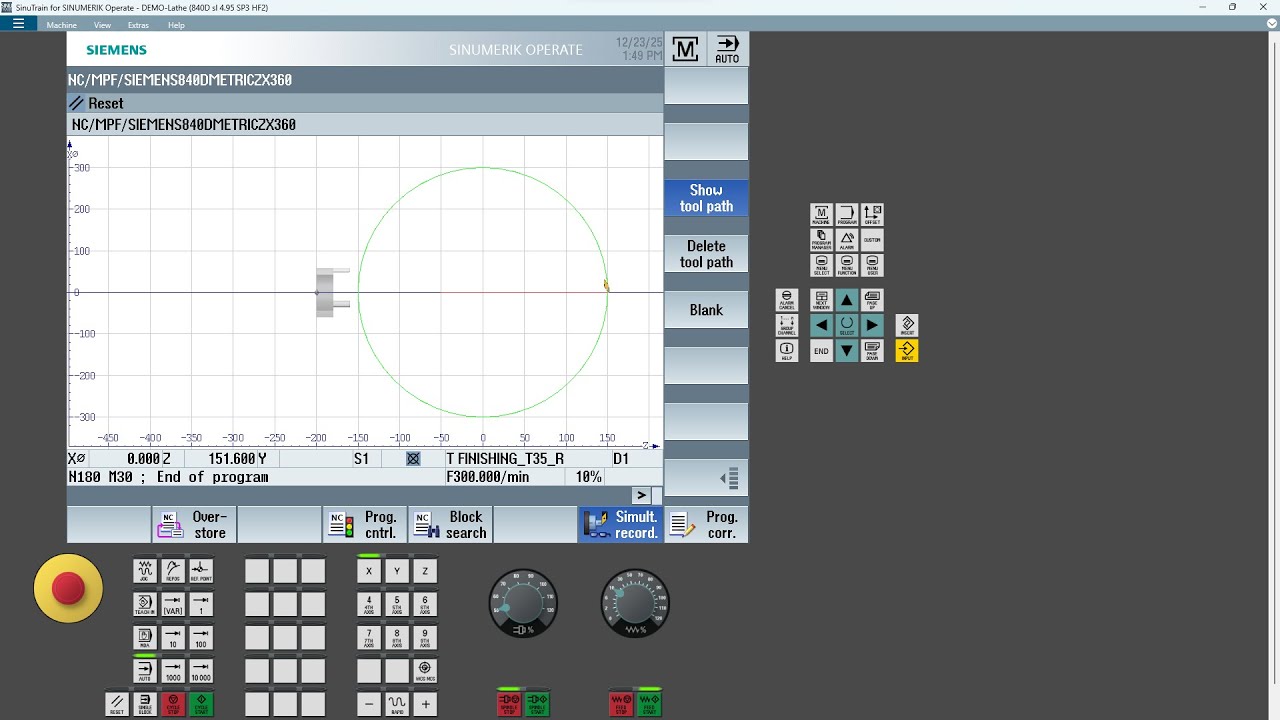
Task: Select the 4th axis key
Action: coord(369,604)
